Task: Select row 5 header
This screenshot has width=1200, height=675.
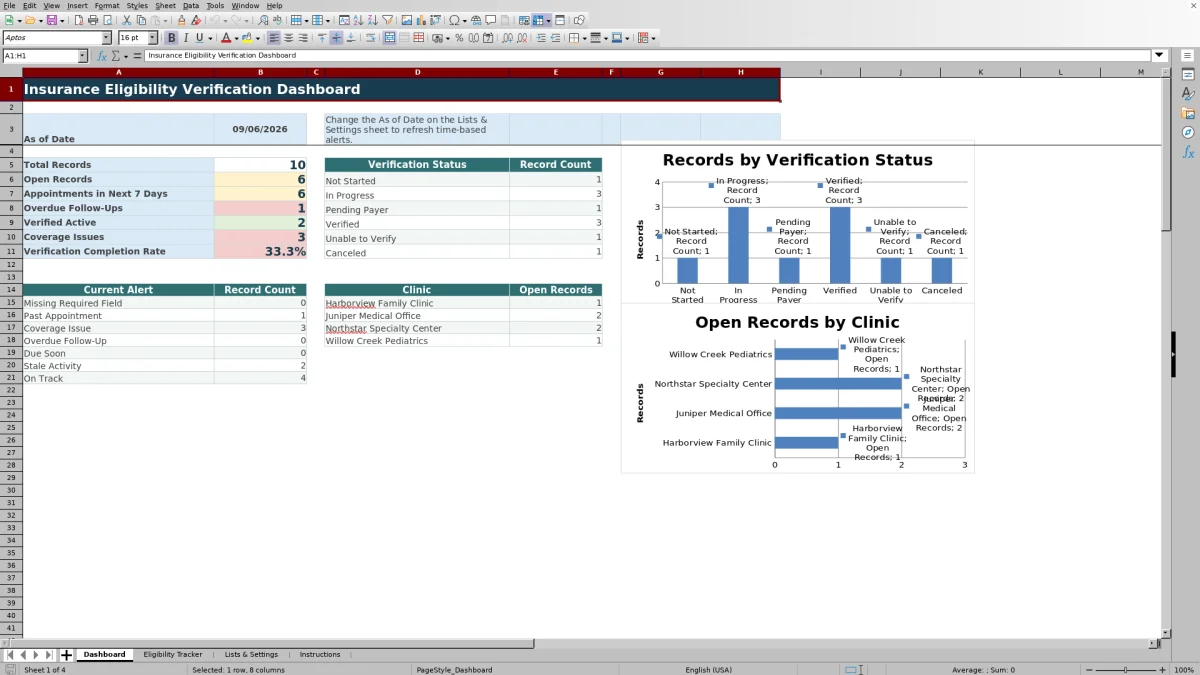Action: point(11,165)
